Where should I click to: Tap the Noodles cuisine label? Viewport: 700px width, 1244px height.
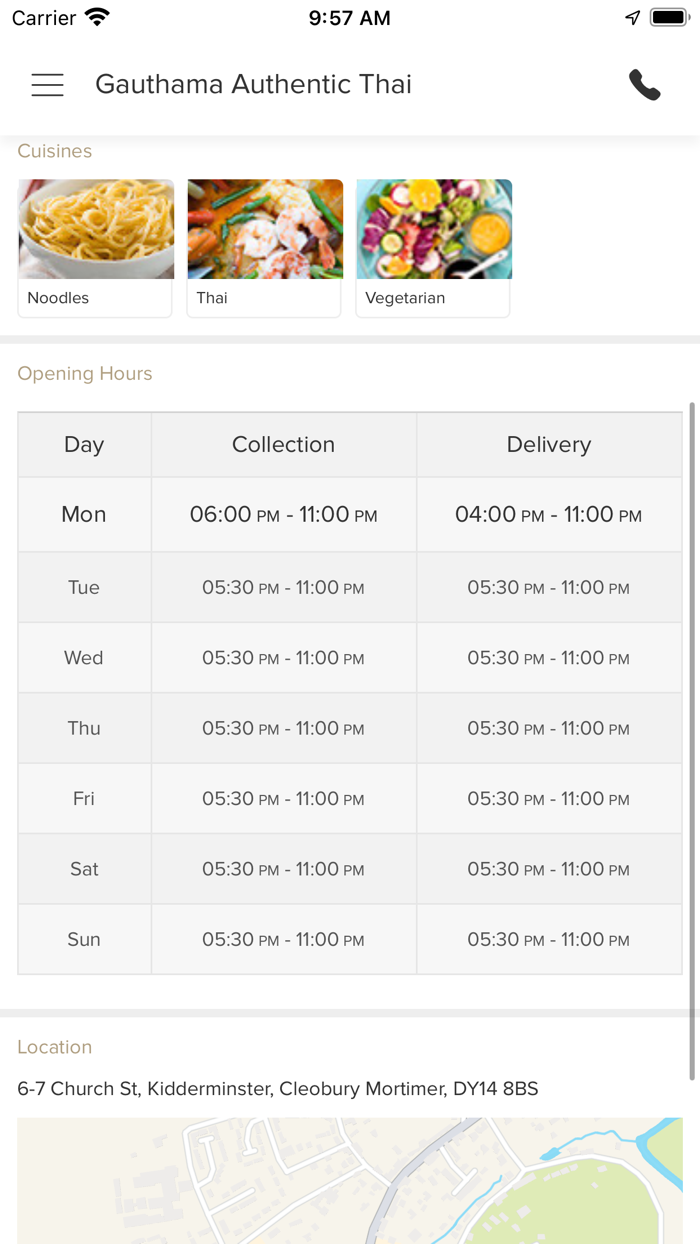click(x=58, y=298)
